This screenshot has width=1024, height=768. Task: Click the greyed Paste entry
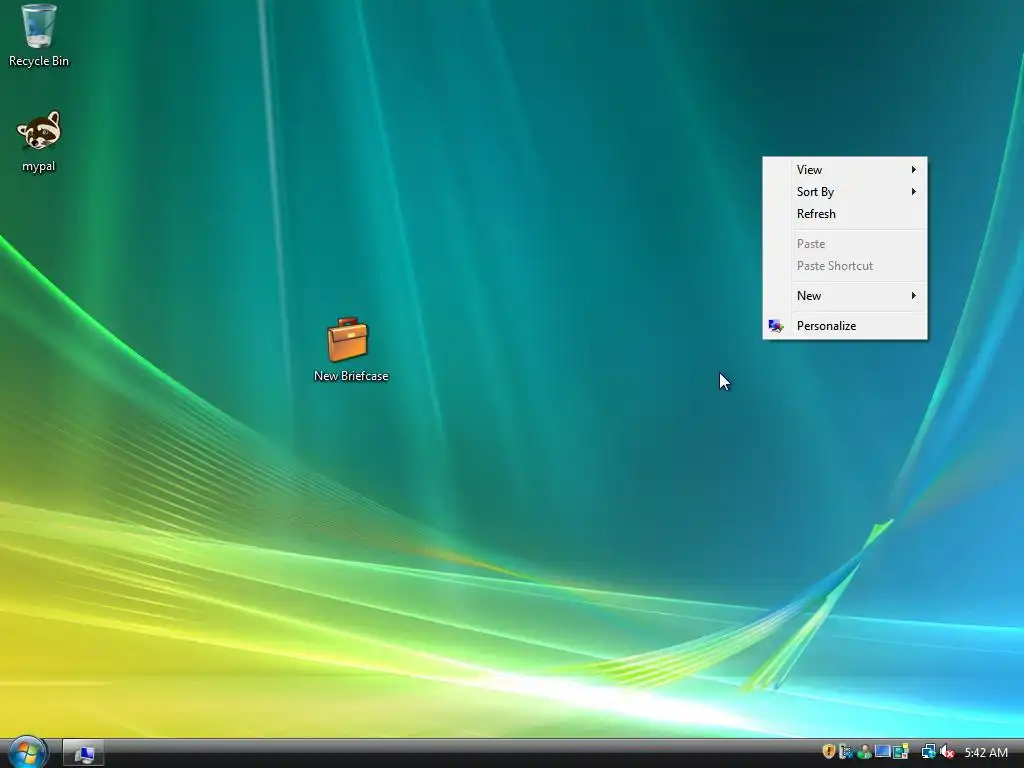click(845, 244)
